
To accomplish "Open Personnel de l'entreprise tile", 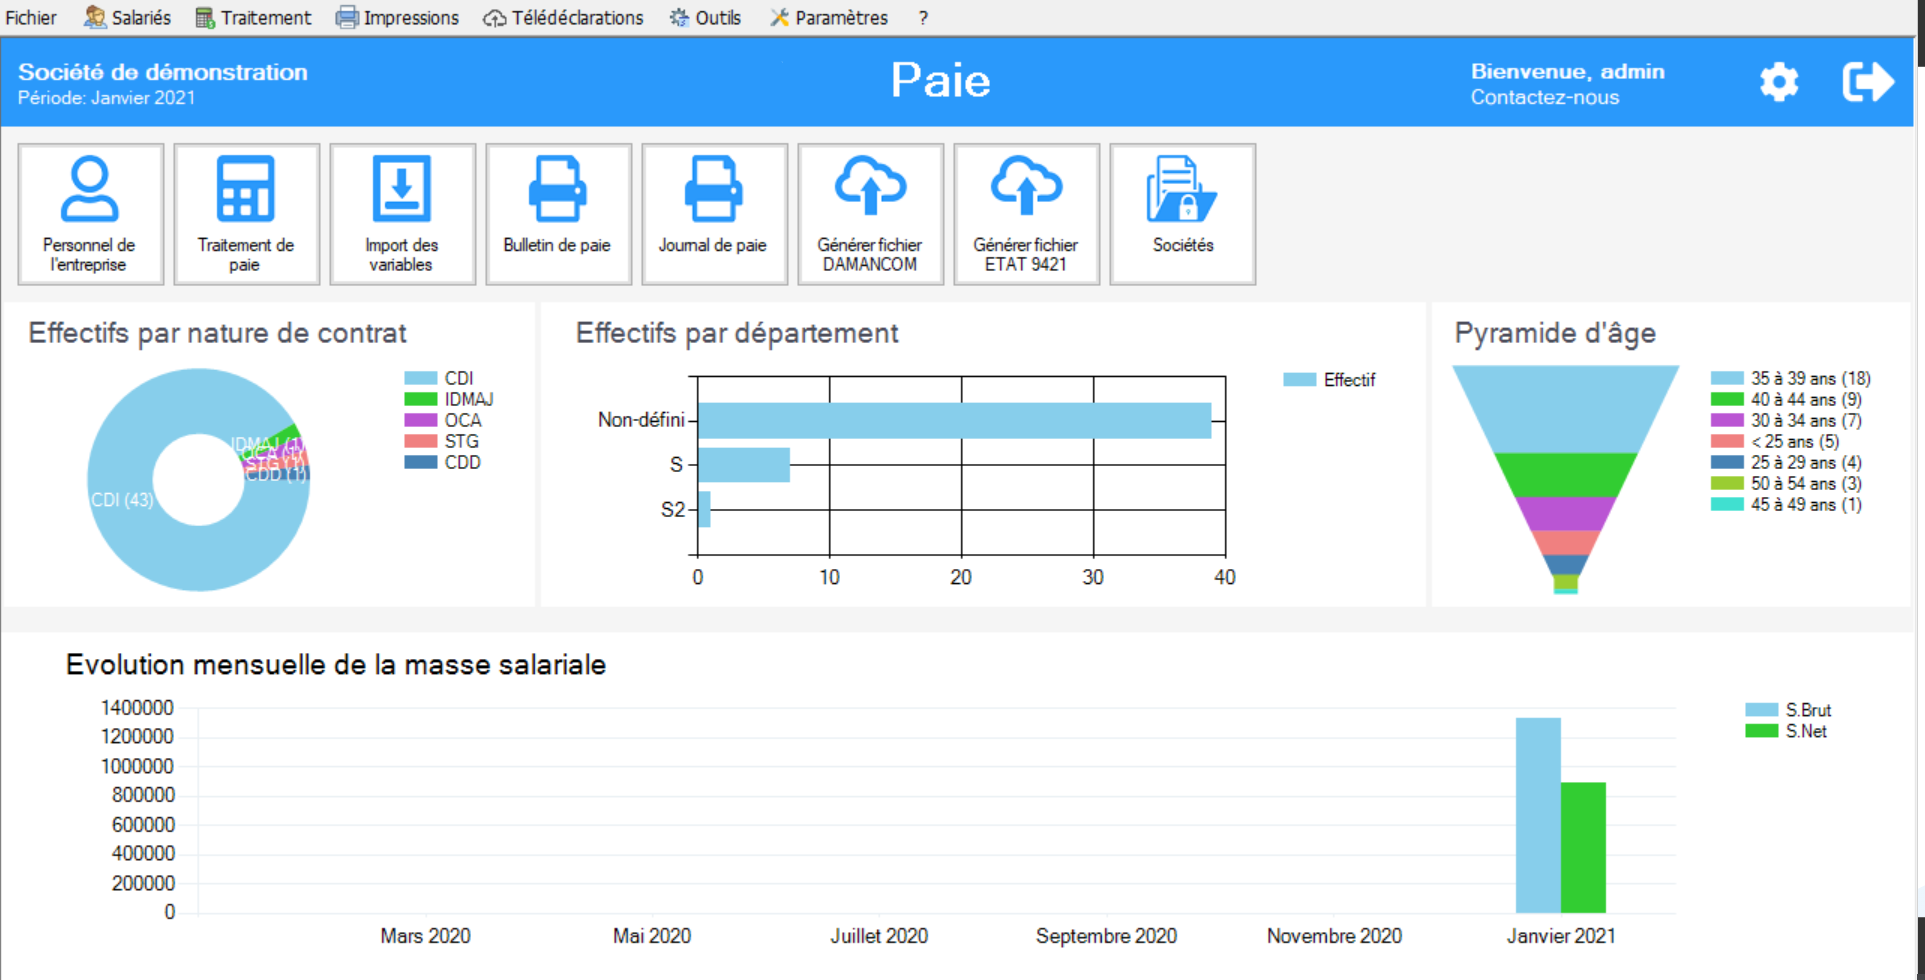I will point(90,214).
